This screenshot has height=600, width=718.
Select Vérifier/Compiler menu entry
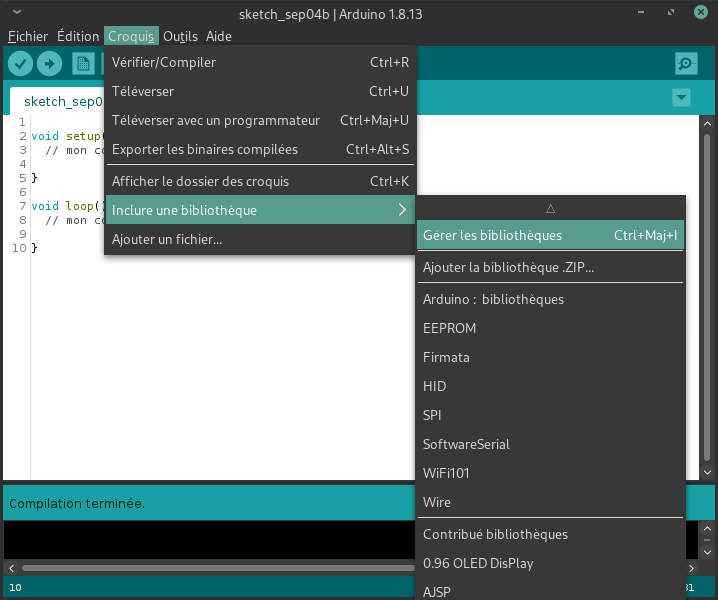click(260, 62)
